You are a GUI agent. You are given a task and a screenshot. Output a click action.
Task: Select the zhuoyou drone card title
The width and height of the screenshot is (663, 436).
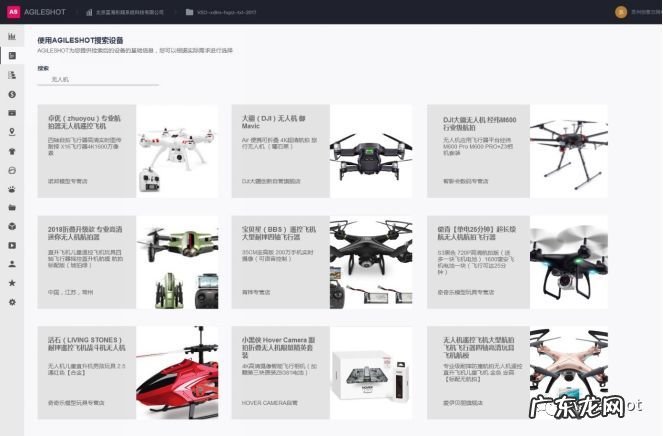(x=84, y=122)
